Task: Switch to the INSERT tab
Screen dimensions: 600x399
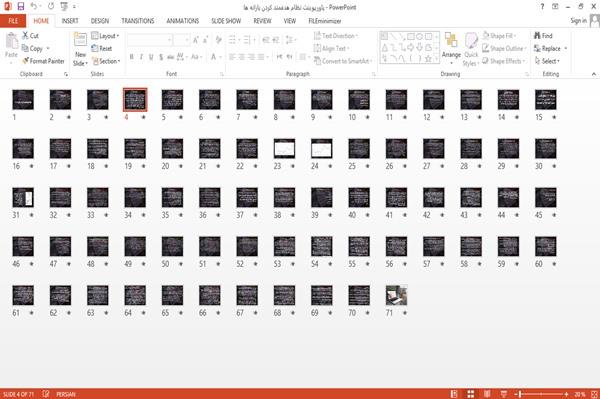Action: 70,21
